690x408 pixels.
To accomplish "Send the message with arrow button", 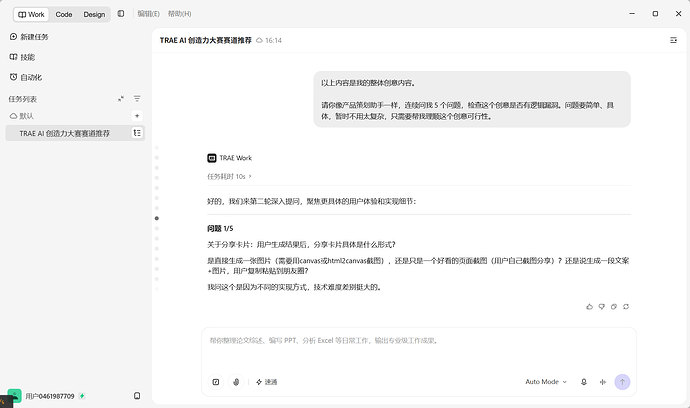I will coord(622,382).
